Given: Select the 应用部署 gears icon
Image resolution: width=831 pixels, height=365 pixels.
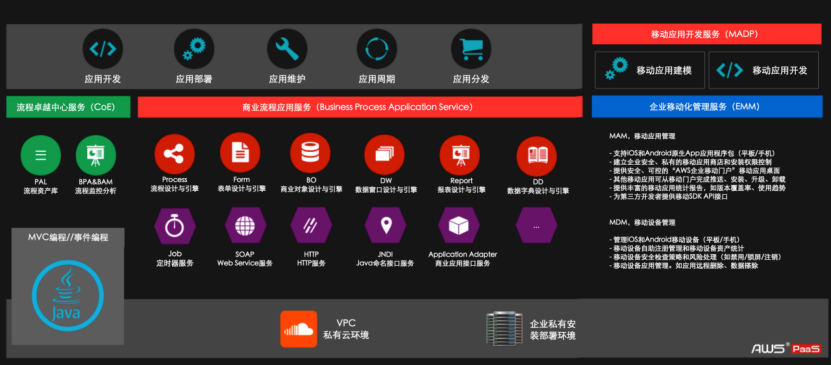Looking at the screenshot, I should pos(194,49).
